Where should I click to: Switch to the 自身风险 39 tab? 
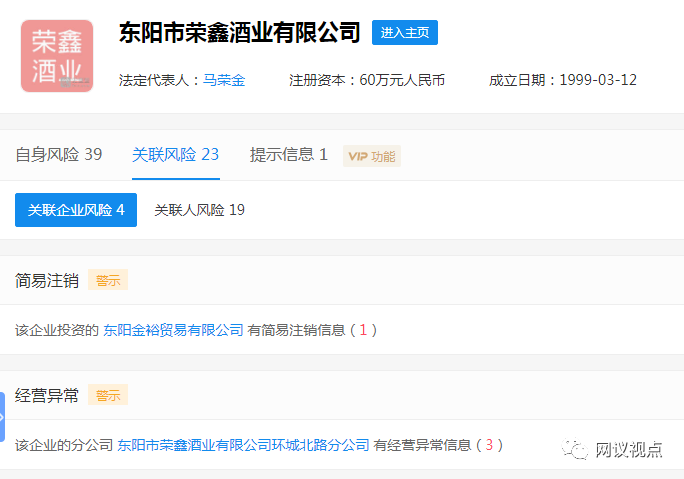point(58,155)
